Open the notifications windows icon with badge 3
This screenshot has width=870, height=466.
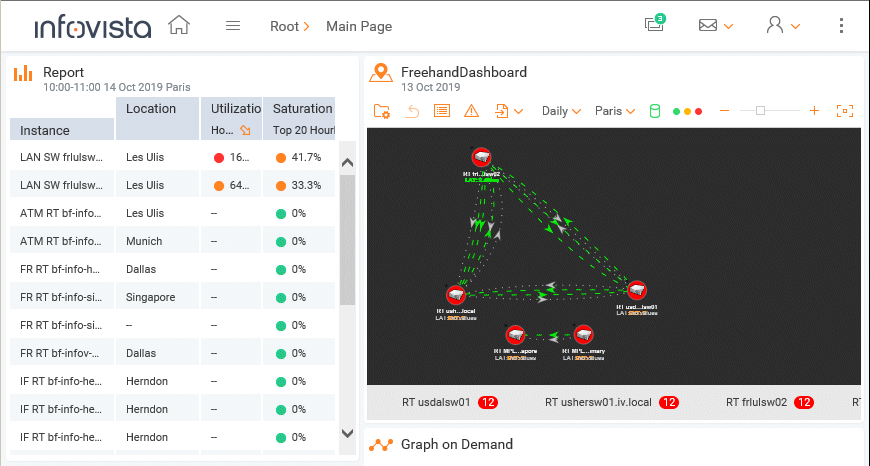click(655, 23)
